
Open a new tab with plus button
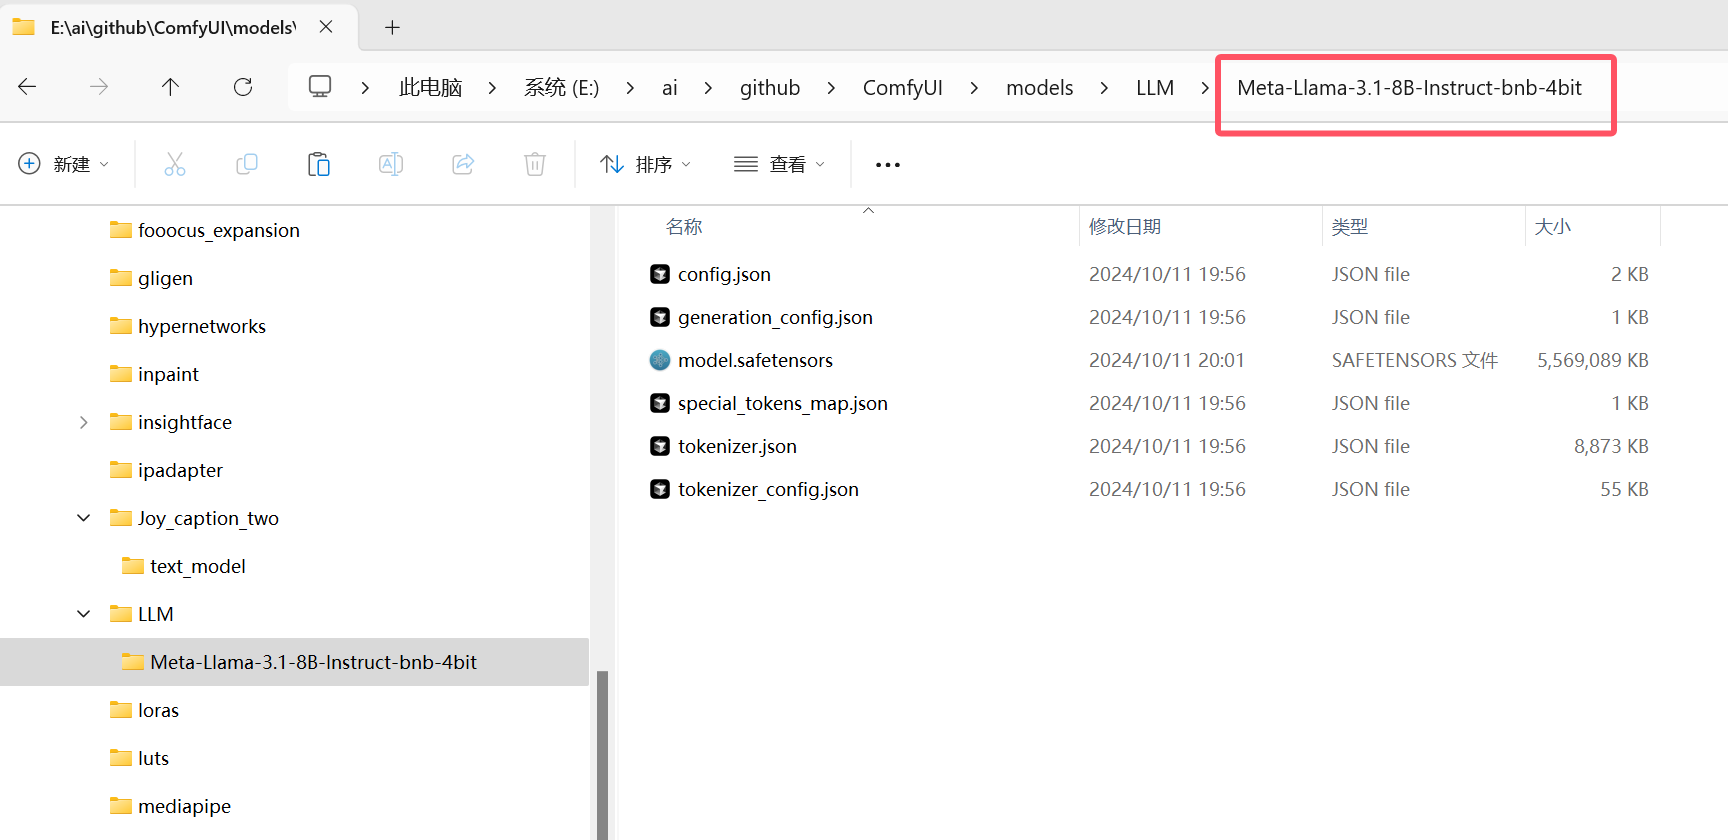pyautogui.click(x=392, y=28)
